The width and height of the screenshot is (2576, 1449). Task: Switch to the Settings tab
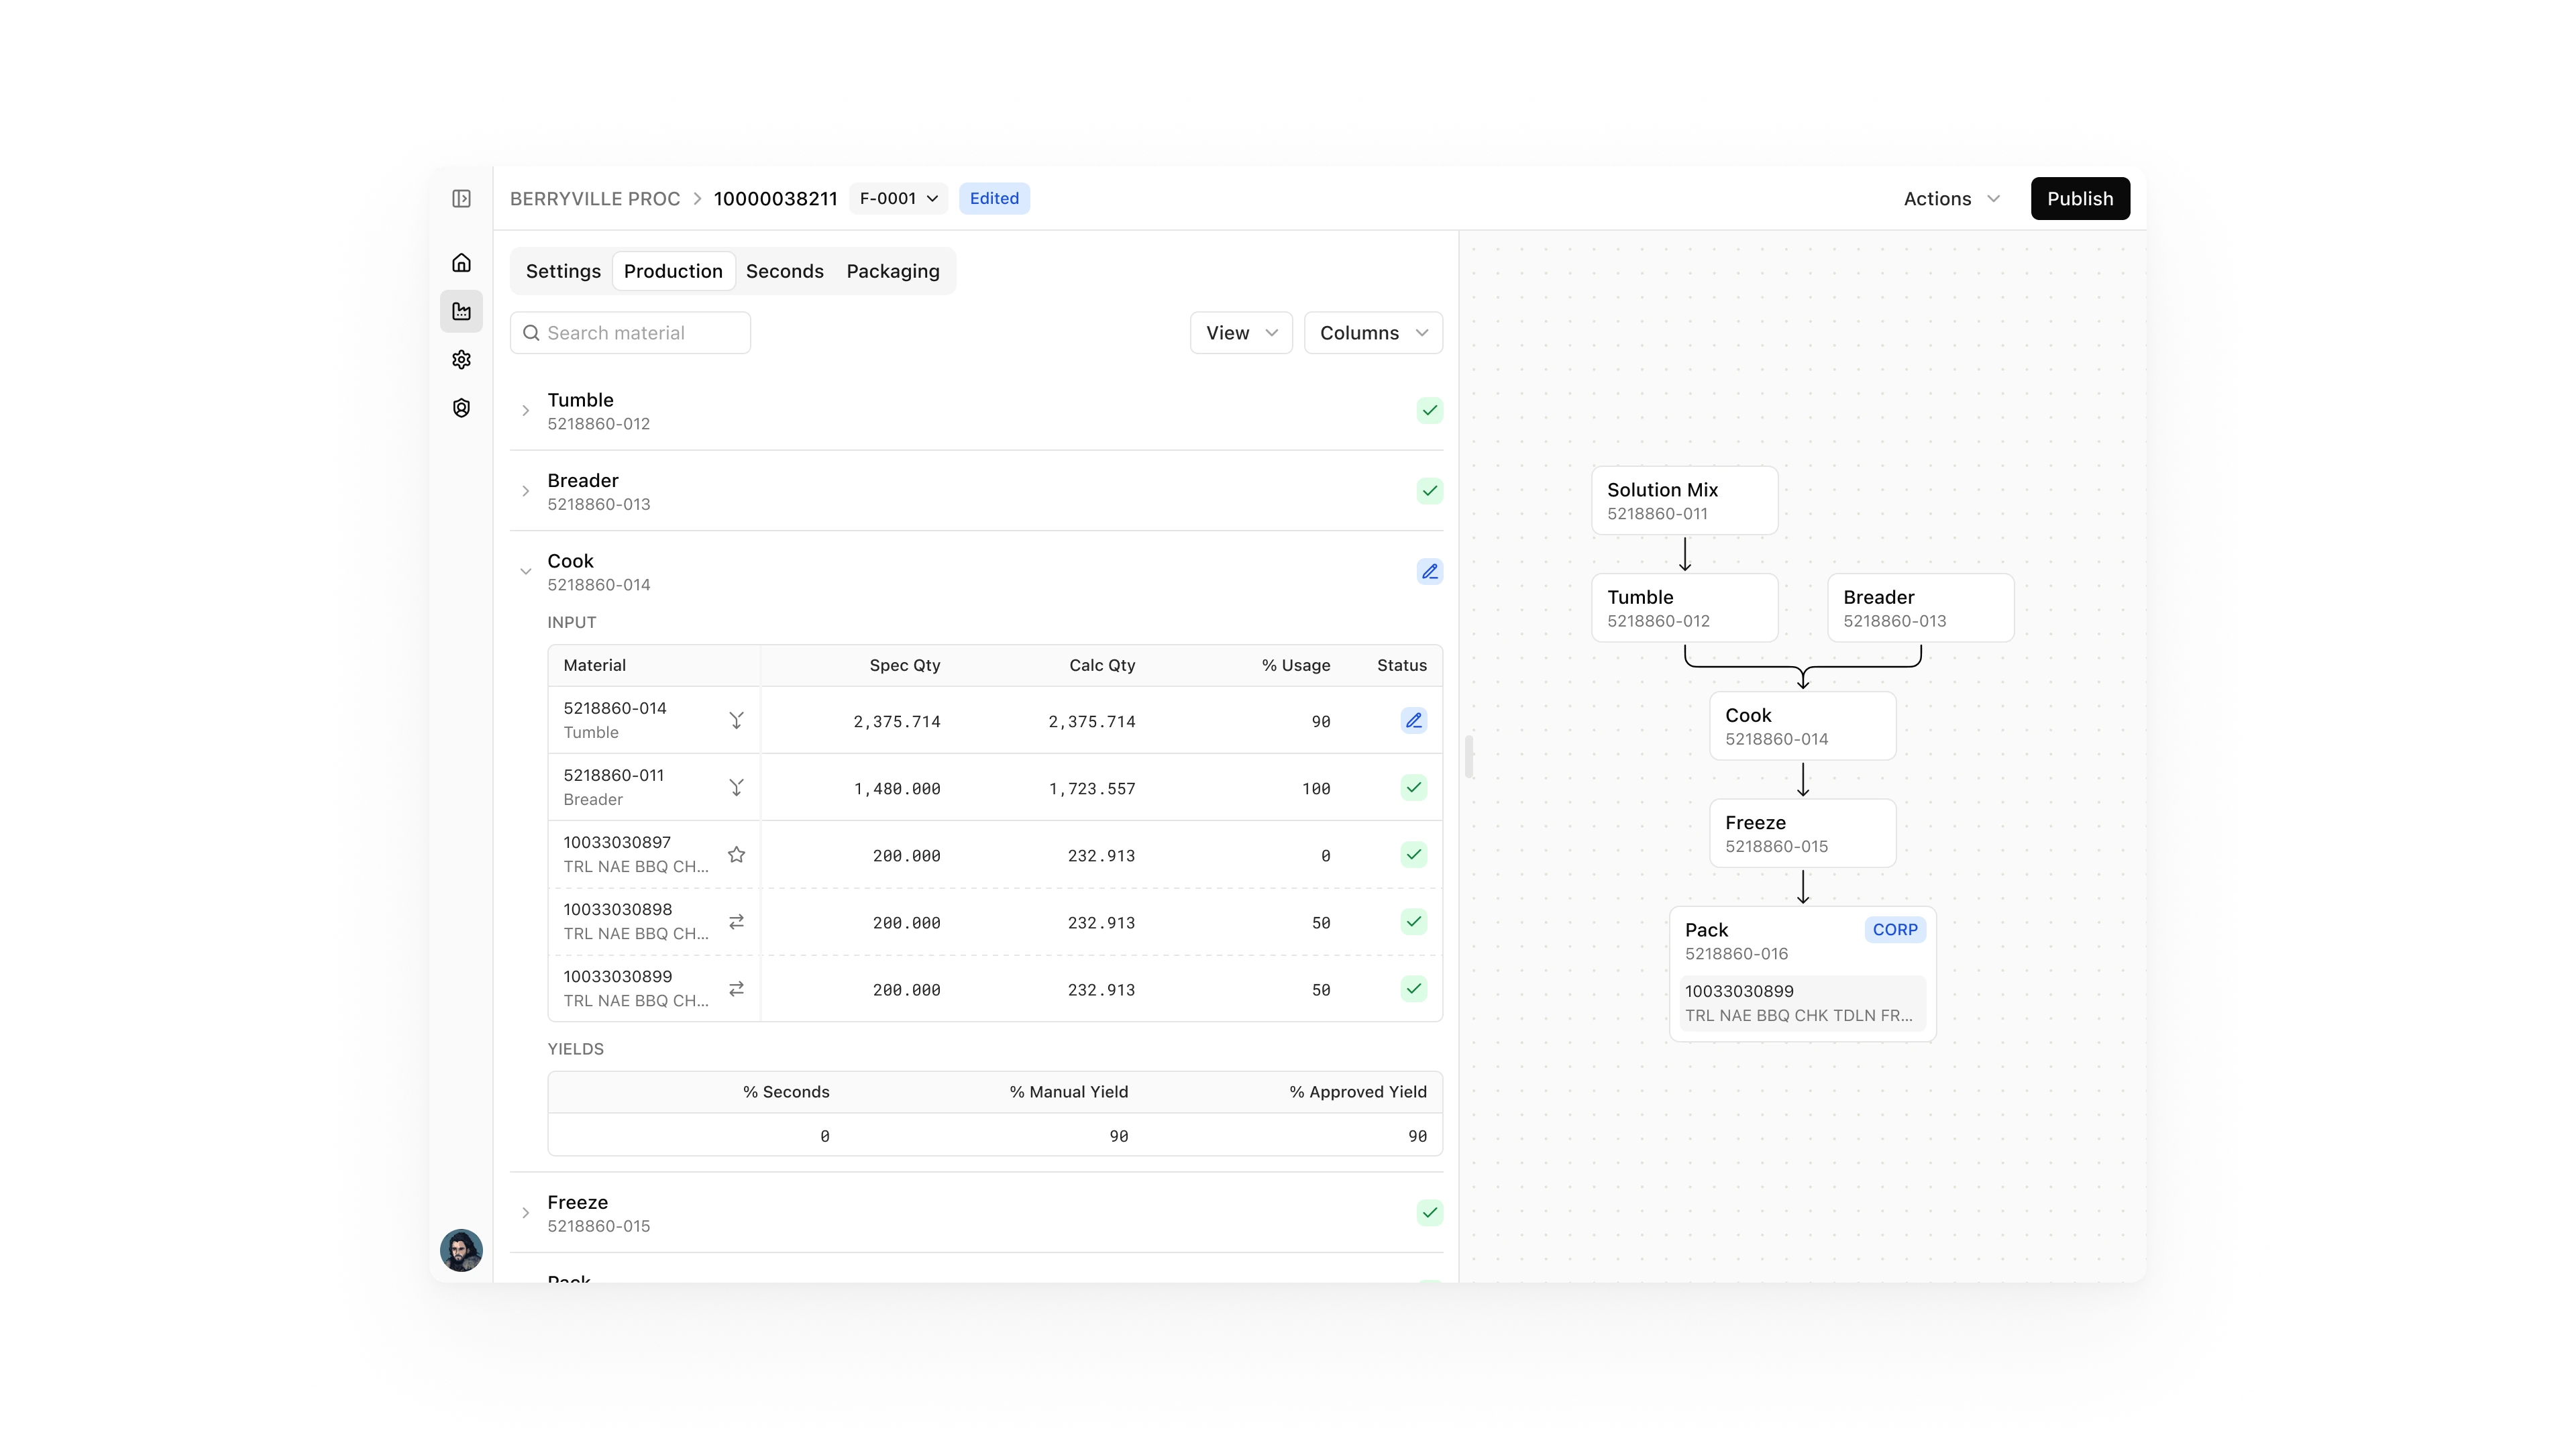click(563, 271)
